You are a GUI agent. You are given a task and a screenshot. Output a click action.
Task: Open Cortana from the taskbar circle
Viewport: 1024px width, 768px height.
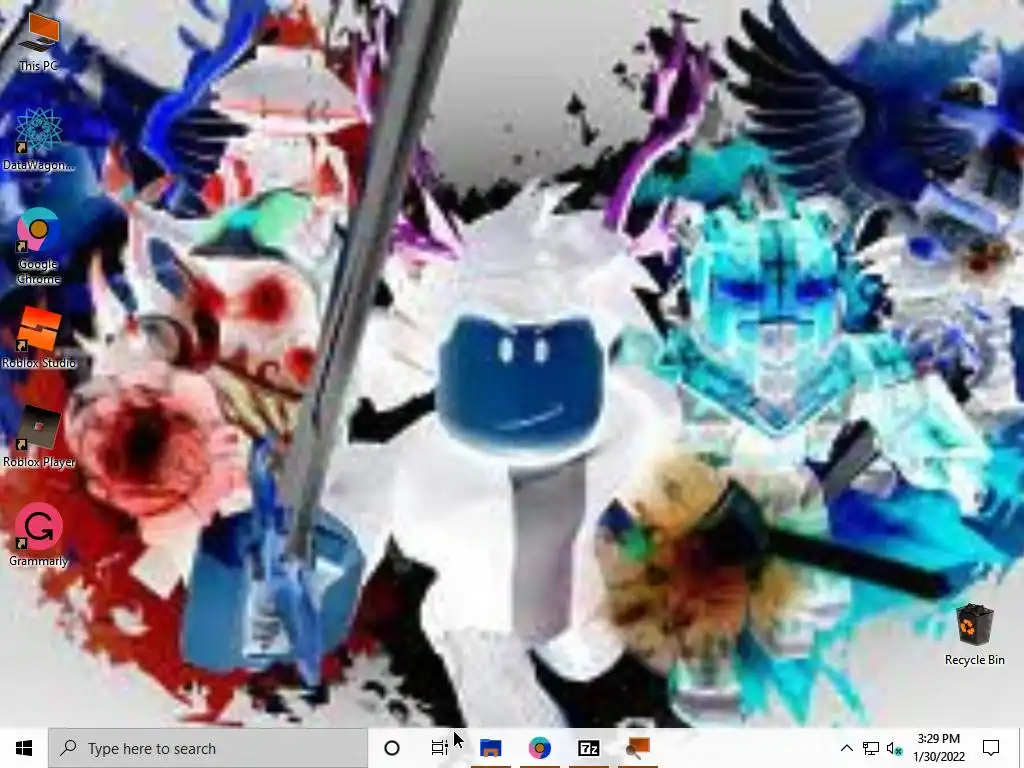click(x=392, y=748)
